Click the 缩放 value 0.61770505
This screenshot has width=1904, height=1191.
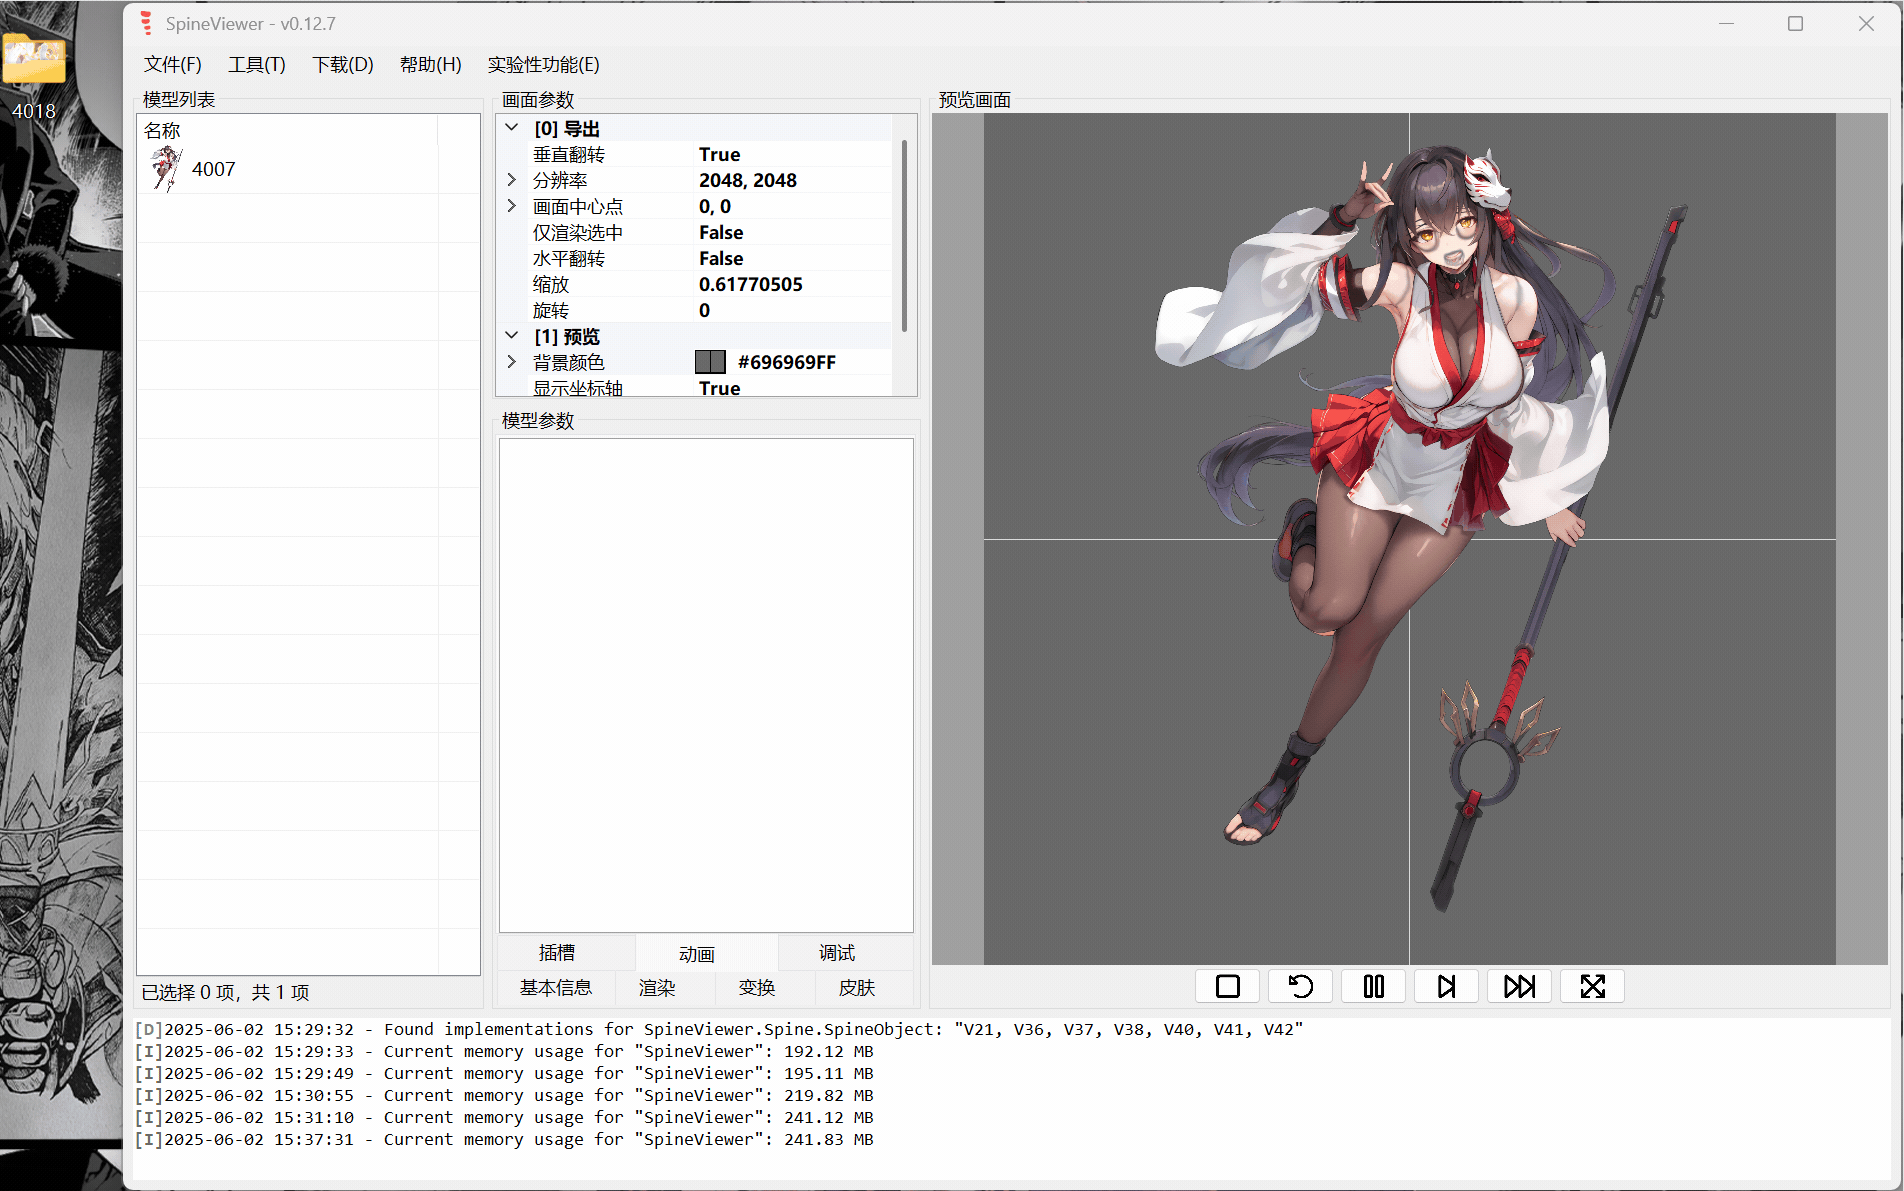click(751, 284)
